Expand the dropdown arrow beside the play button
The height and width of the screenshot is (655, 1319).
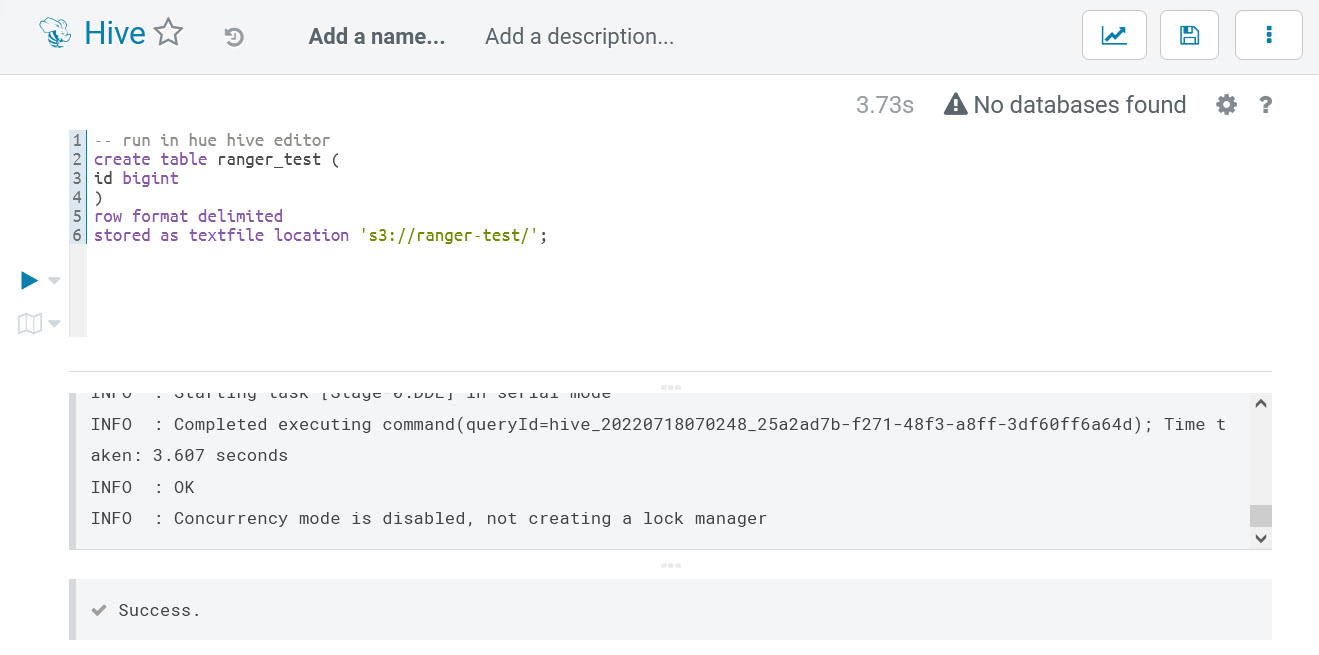(55, 281)
